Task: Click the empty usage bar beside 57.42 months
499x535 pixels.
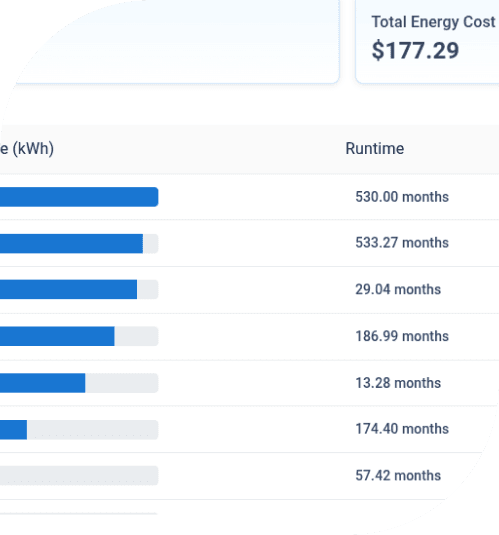Action: click(x=79, y=475)
